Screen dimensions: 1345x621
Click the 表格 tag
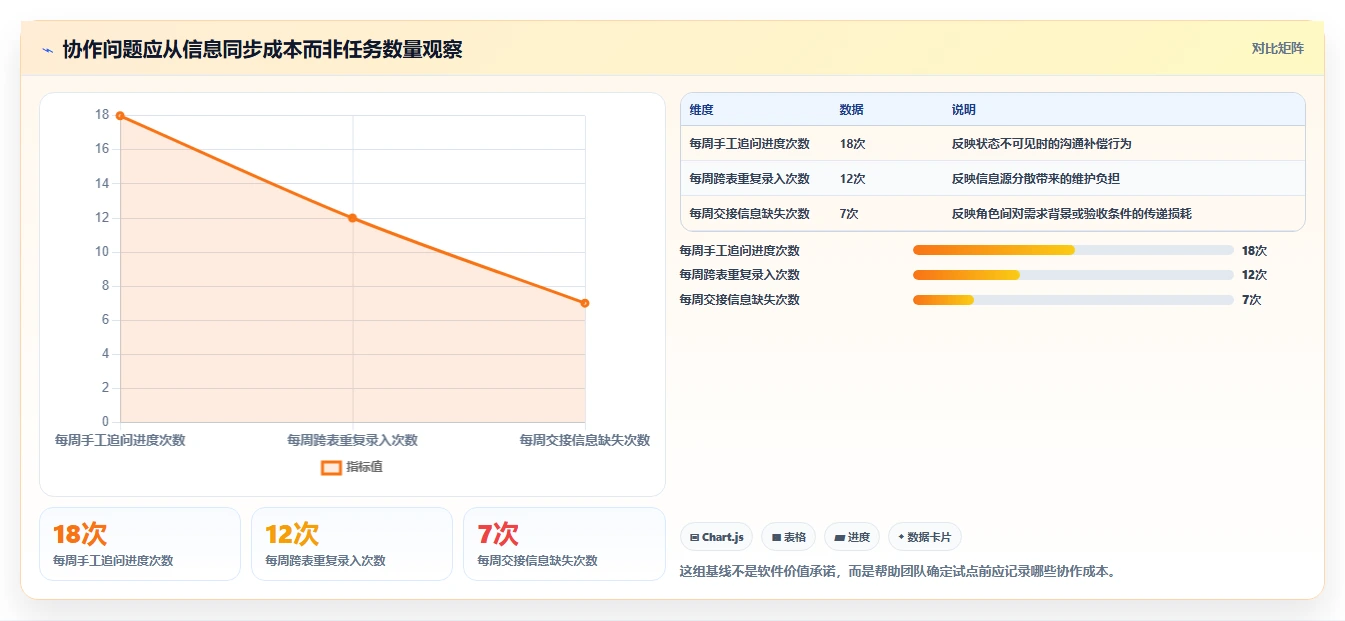[x=789, y=537]
